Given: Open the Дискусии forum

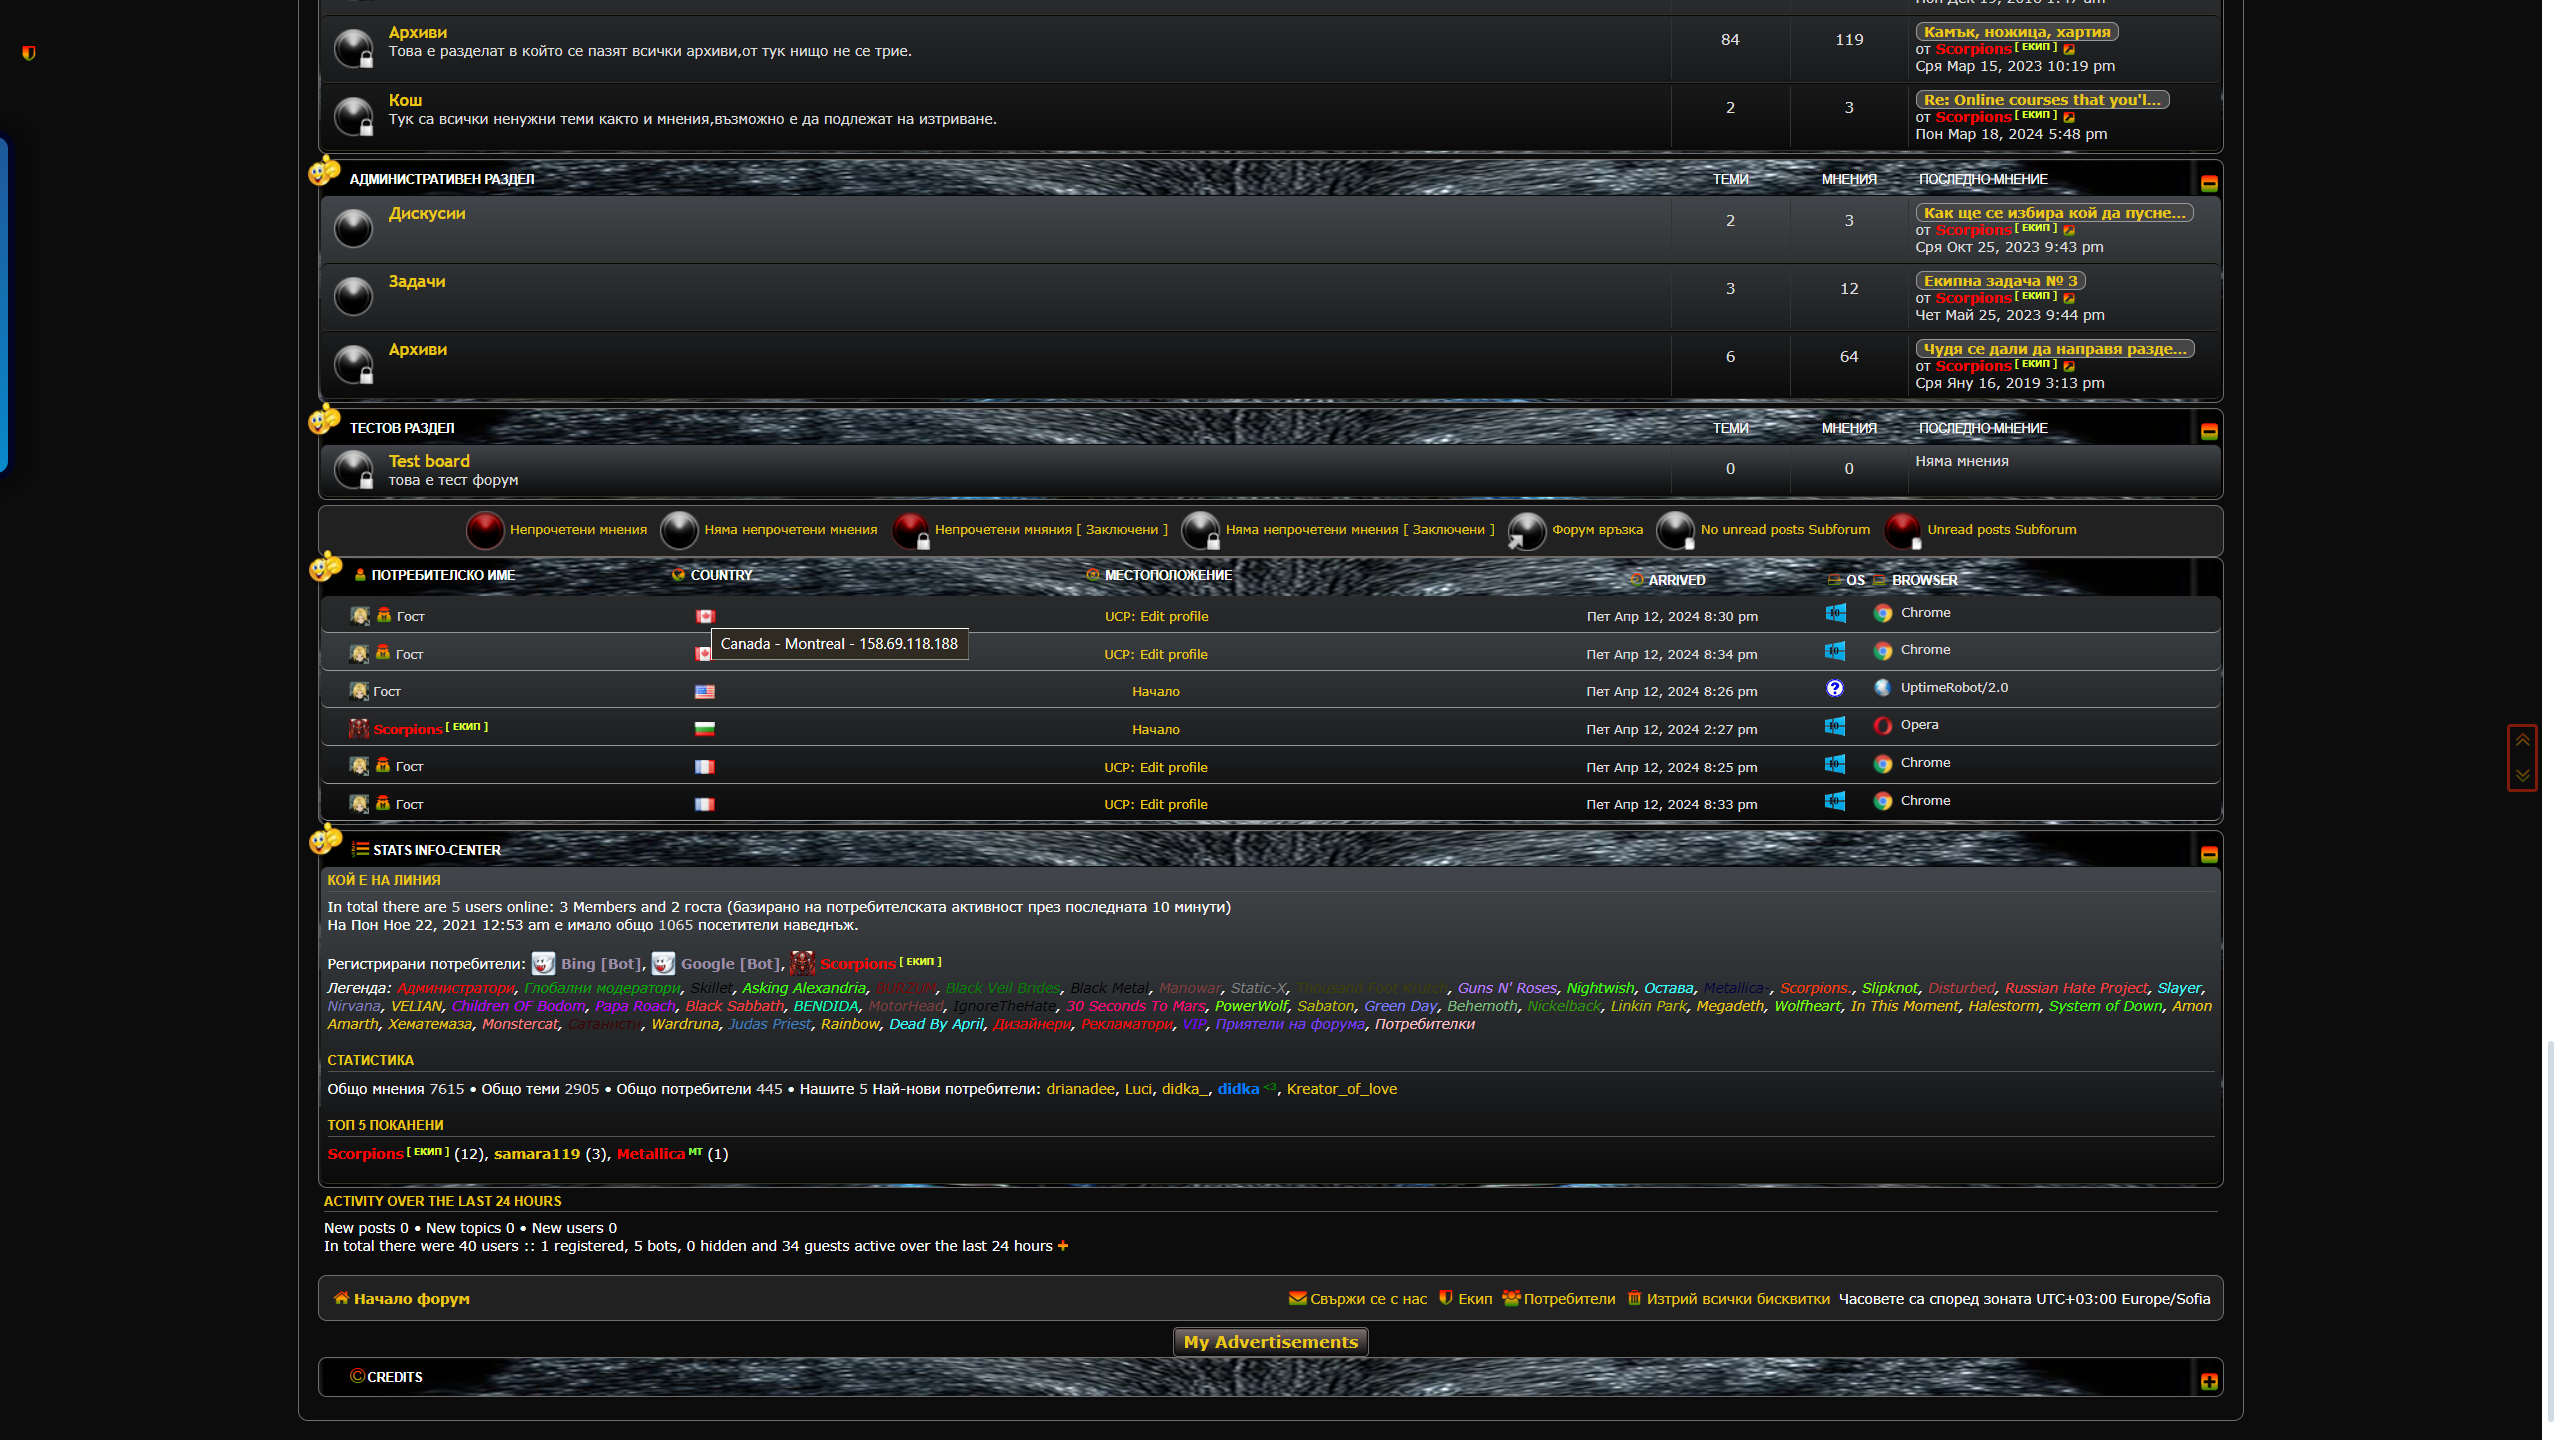Looking at the screenshot, I should coord(426,214).
